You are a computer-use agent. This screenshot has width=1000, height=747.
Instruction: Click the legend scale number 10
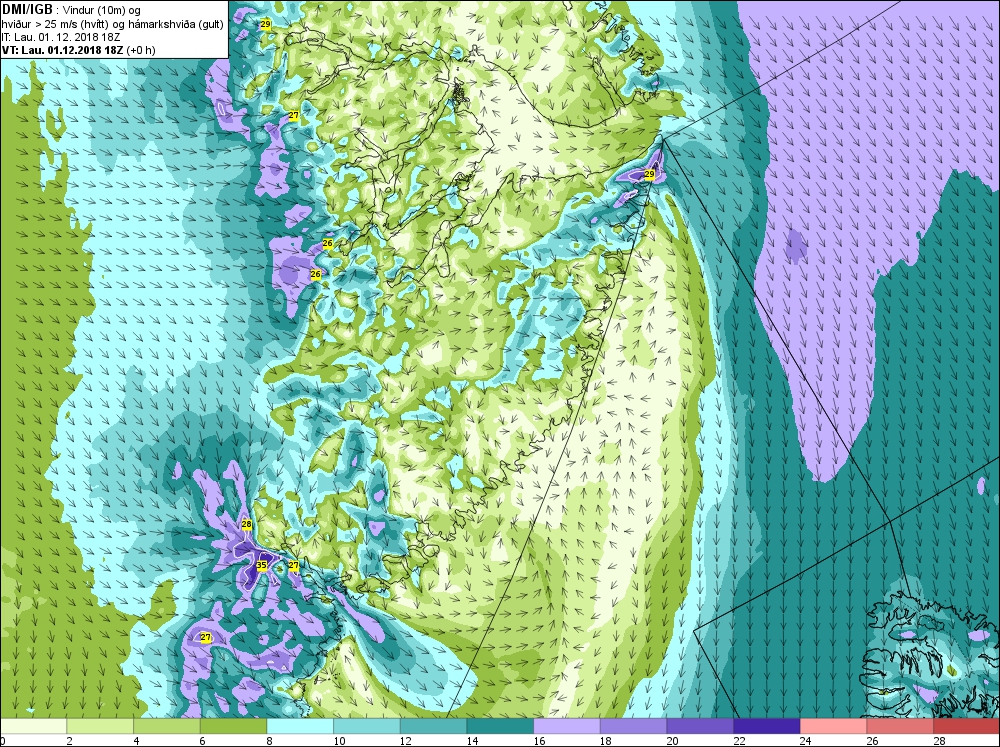tap(339, 741)
